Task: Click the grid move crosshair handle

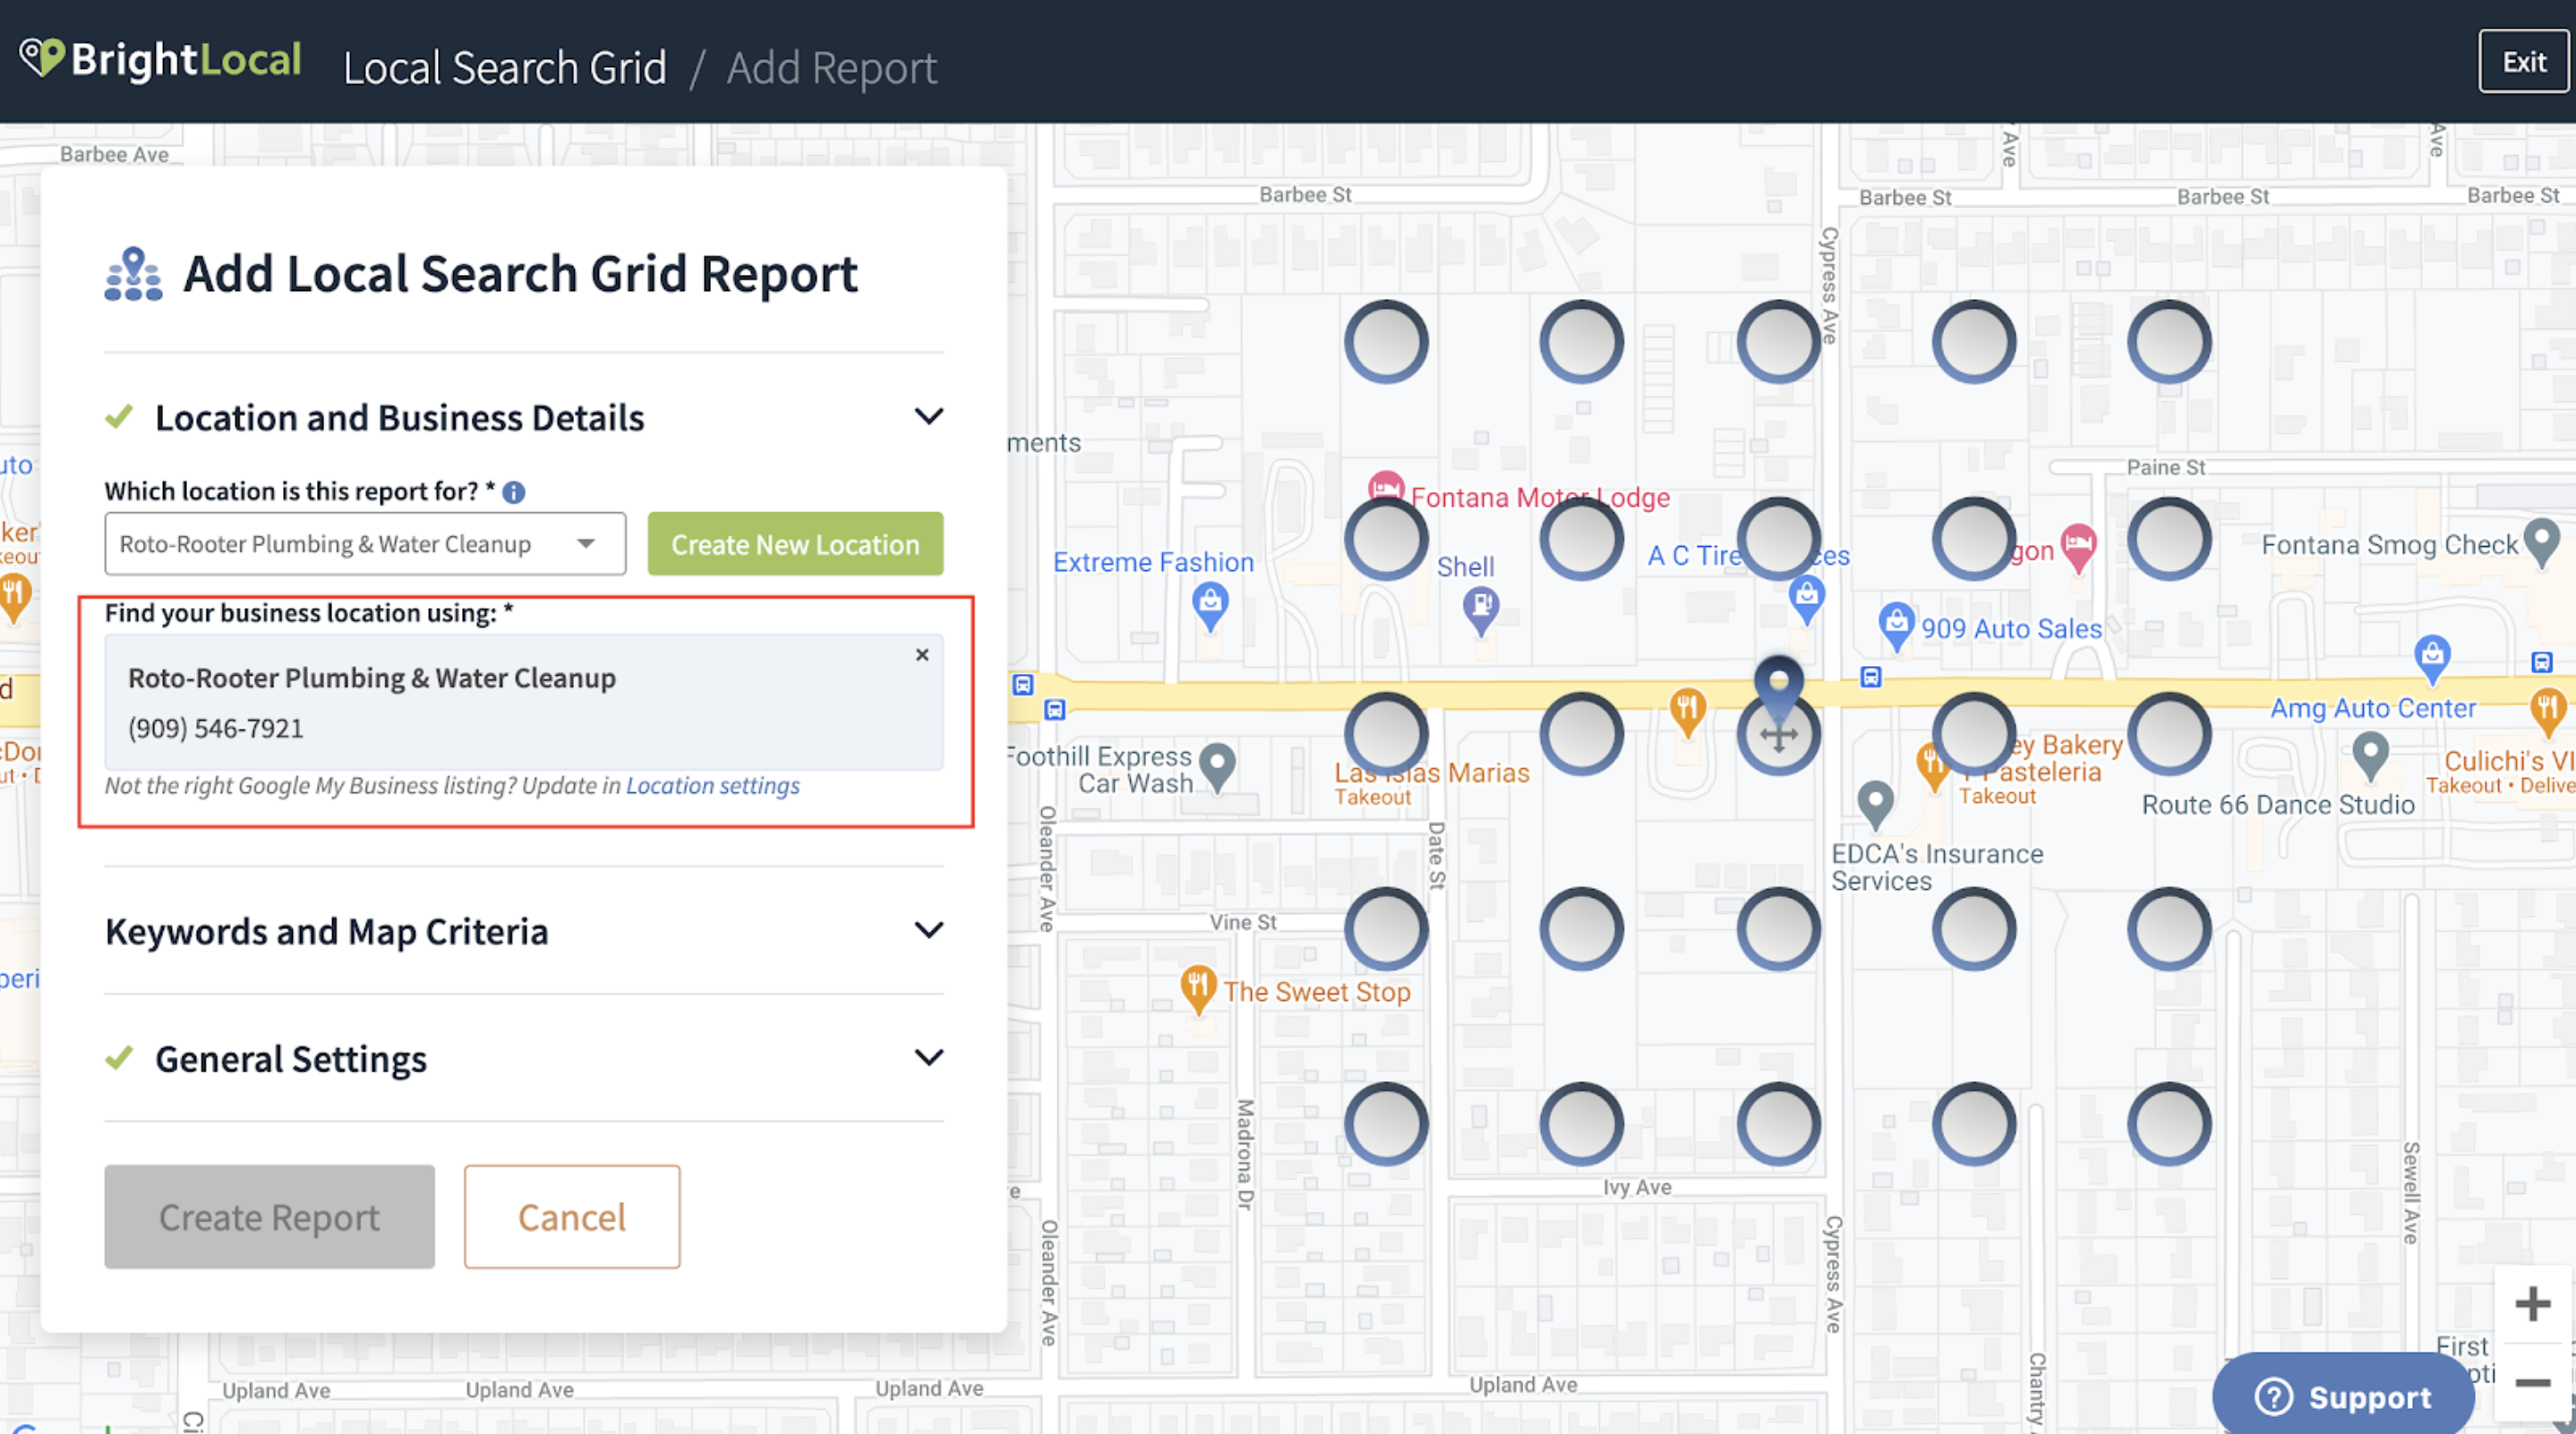Action: 1779,736
